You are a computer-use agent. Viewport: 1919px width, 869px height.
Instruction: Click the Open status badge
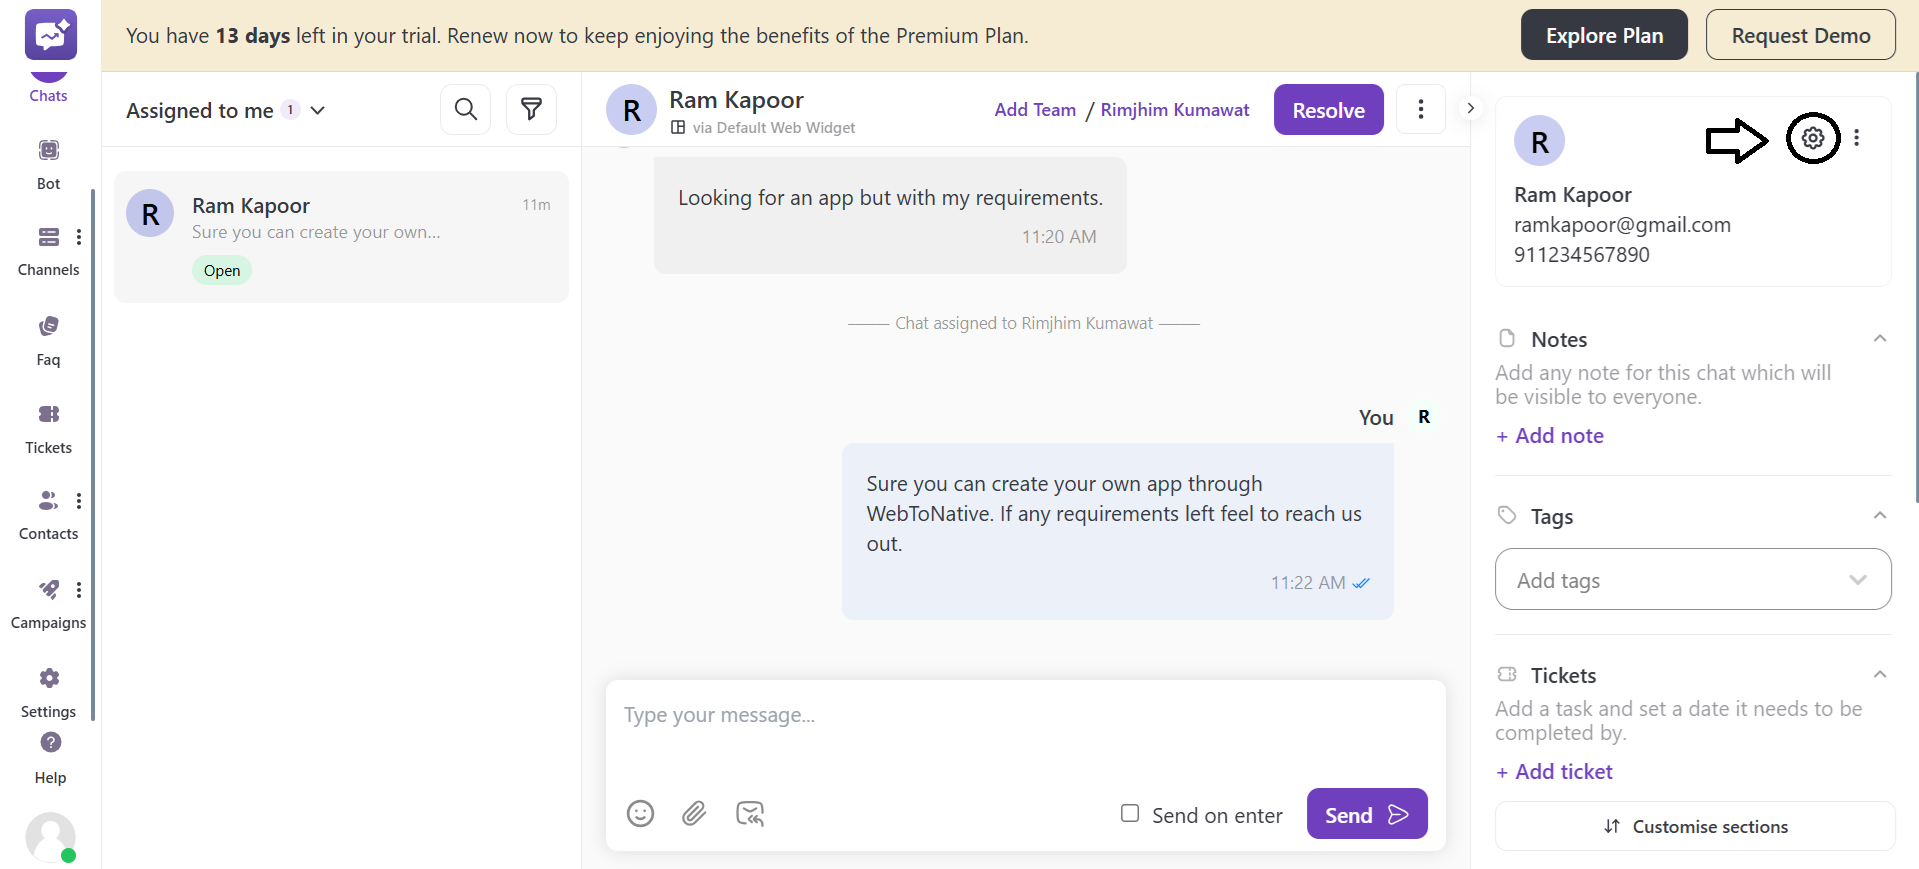pos(222,271)
